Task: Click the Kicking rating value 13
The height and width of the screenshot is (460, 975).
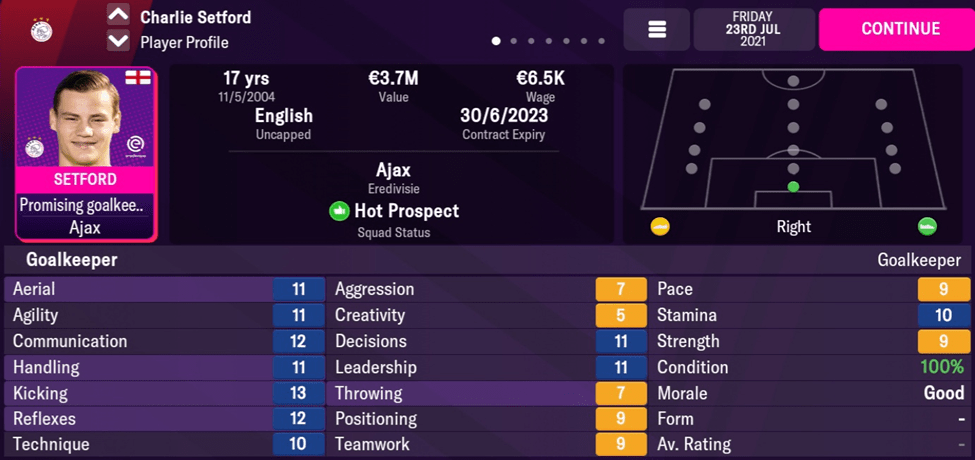Action: click(x=298, y=393)
